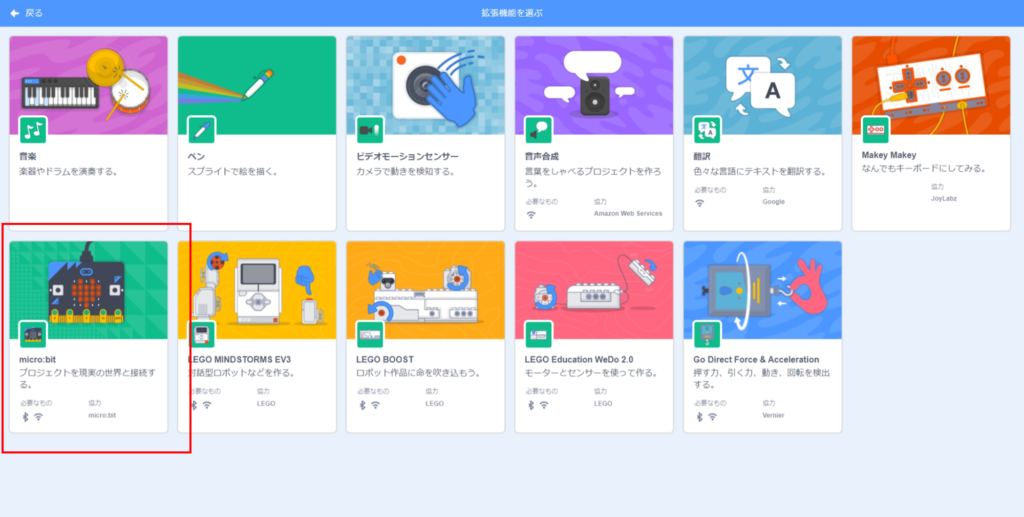
Task: Click Wi-Fi icon on 翻訳 card
Action: (699, 203)
